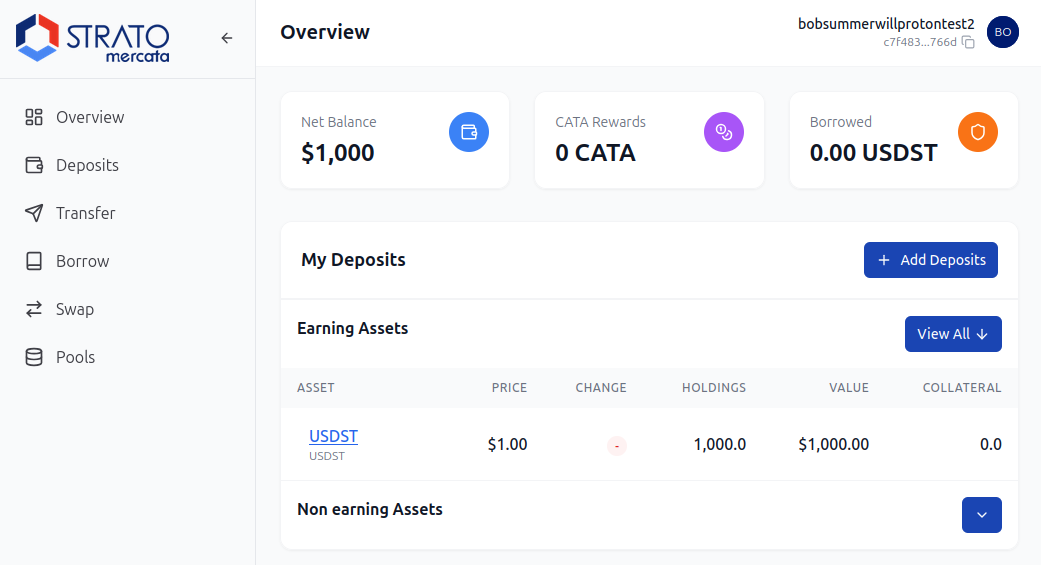
Task: Sort by the HOLDINGS column header
Action: 713,388
